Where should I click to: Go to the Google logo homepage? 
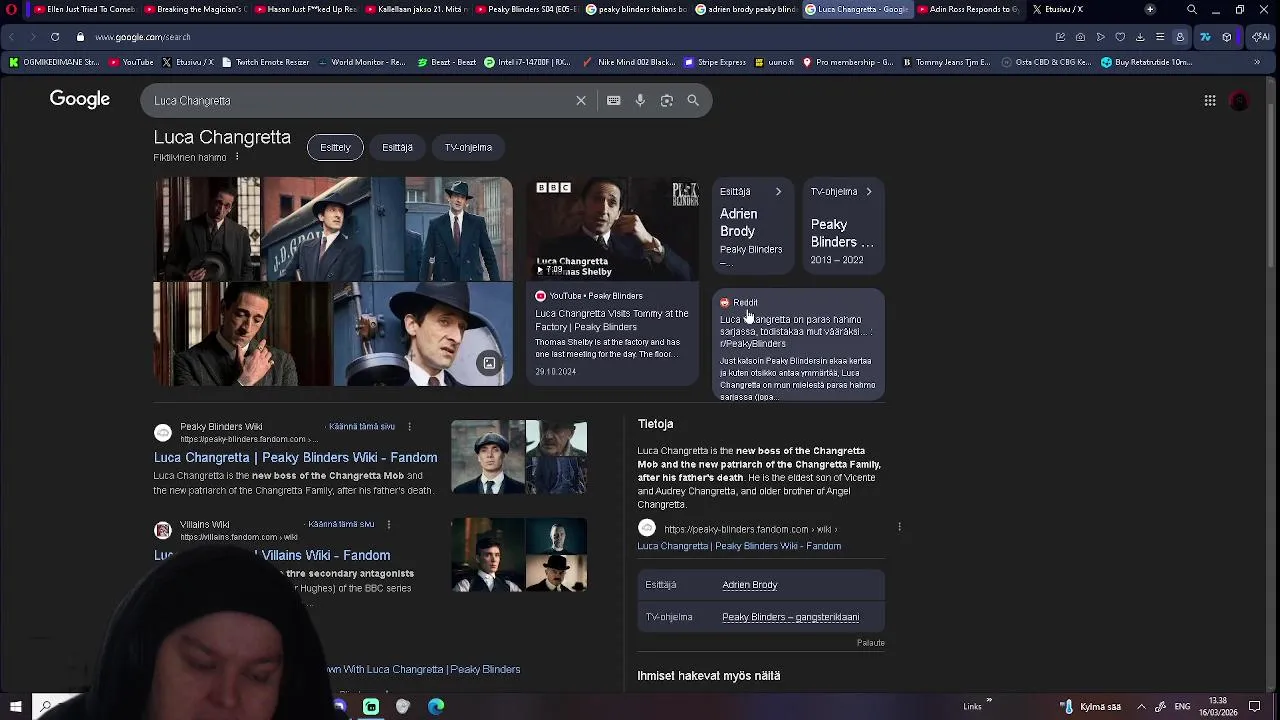pyautogui.click(x=80, y=99)
